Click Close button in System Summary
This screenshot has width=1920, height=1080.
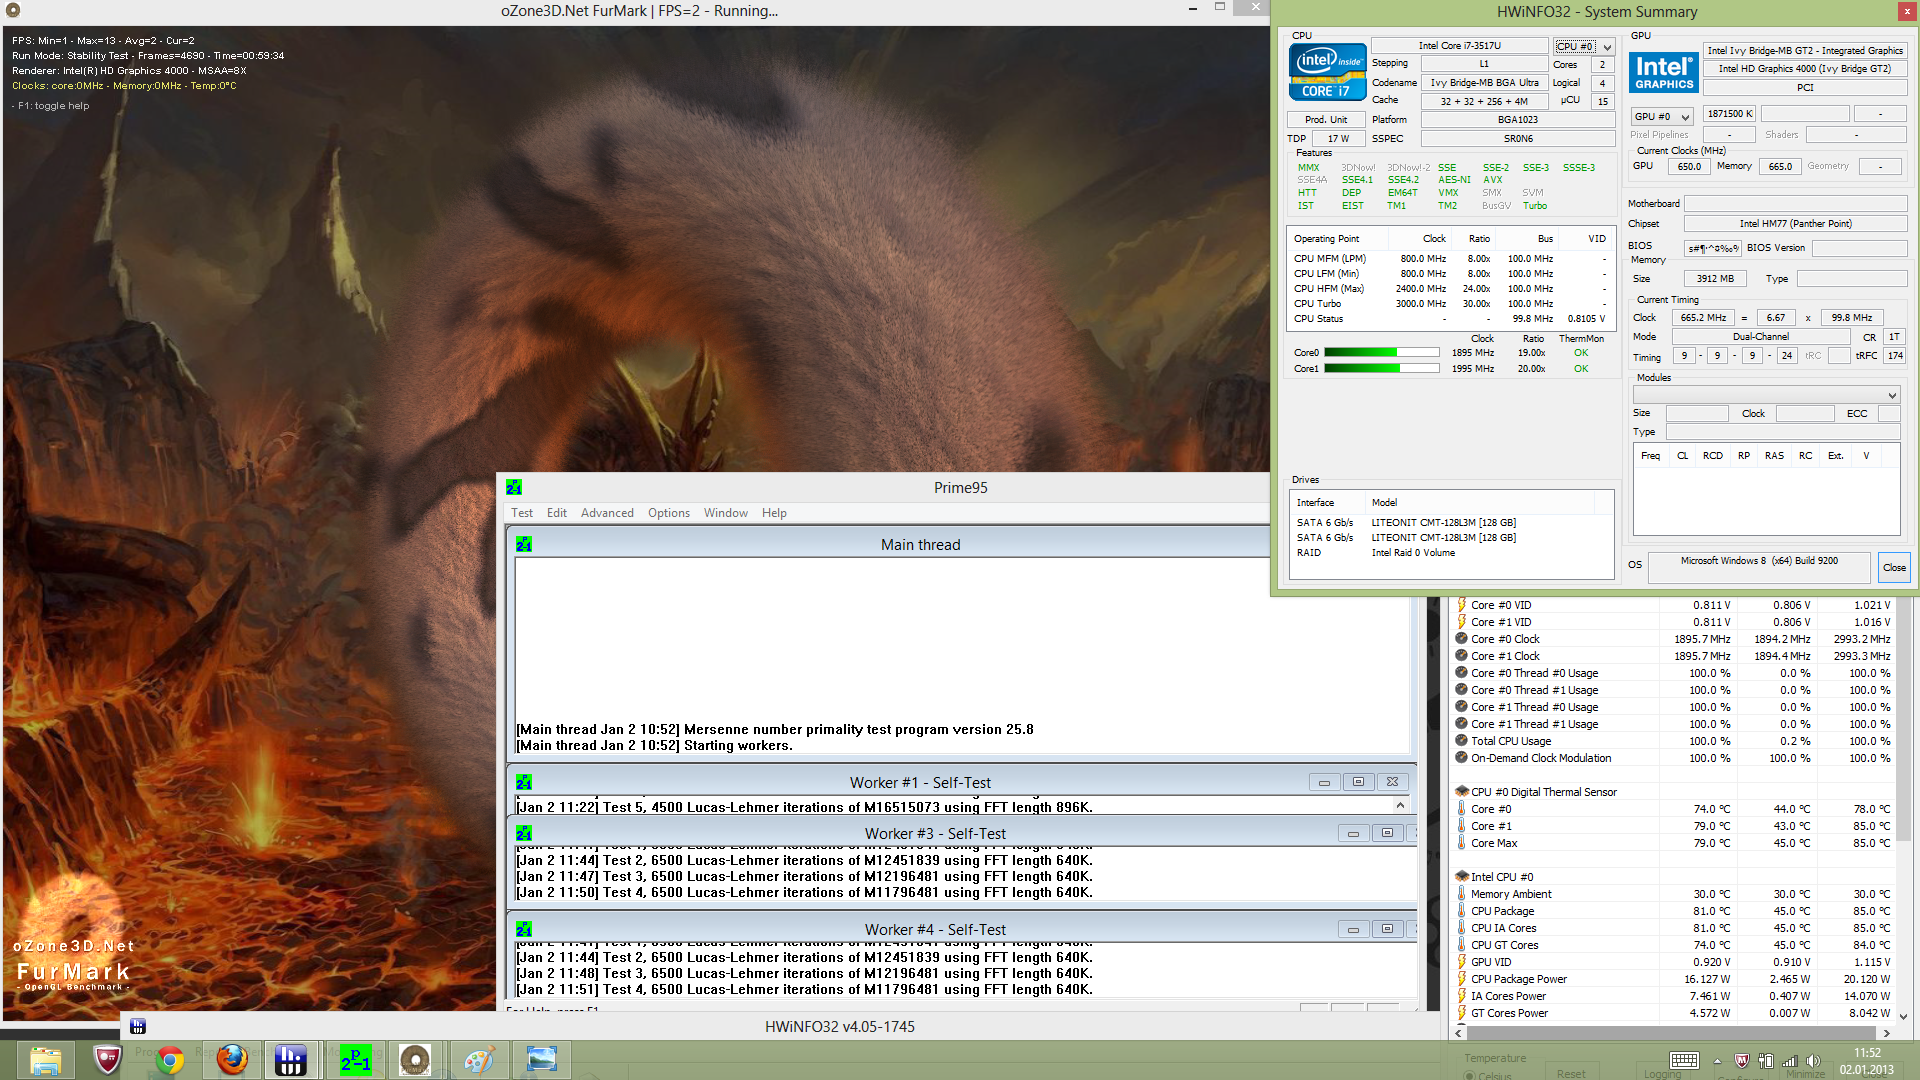point(1893,567)
